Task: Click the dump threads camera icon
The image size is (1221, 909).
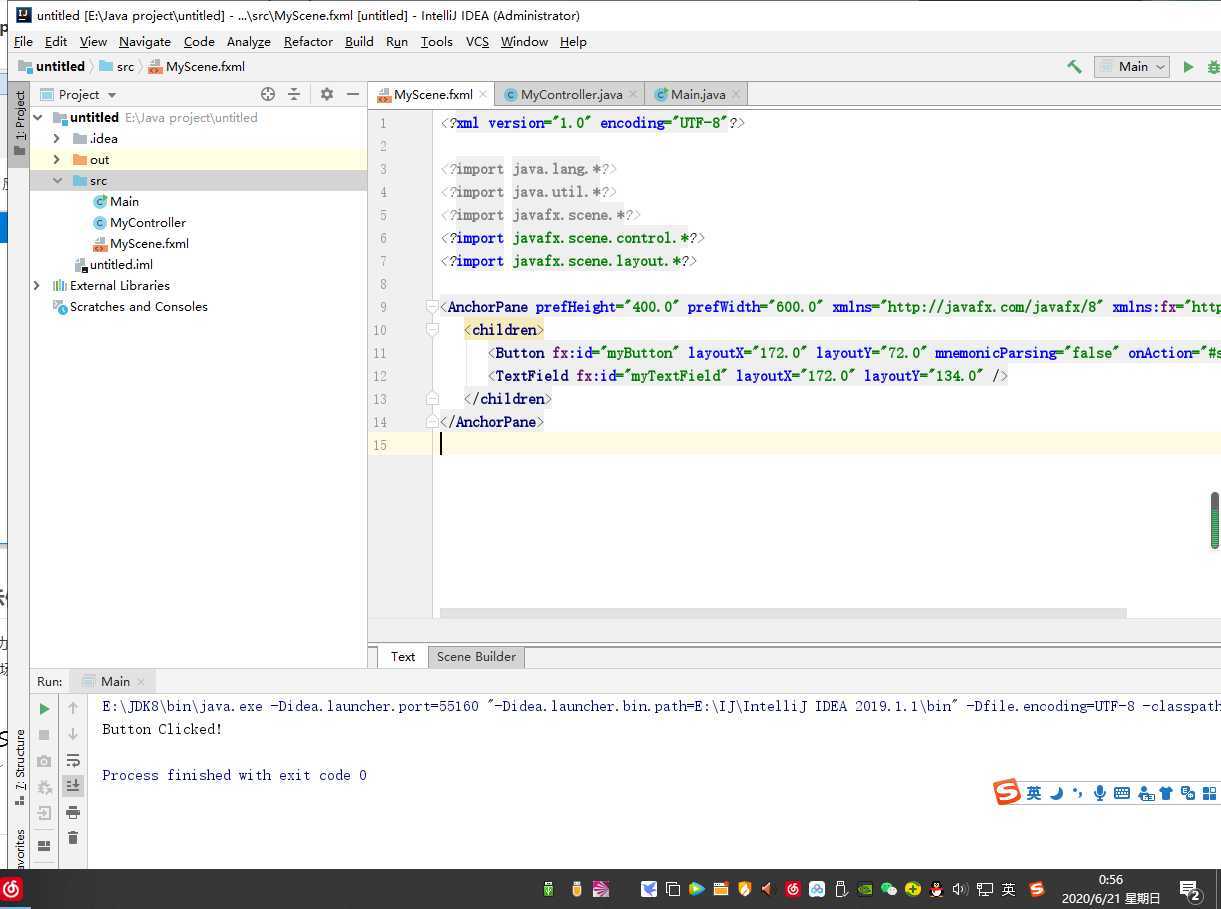Action: coord(44,761)
